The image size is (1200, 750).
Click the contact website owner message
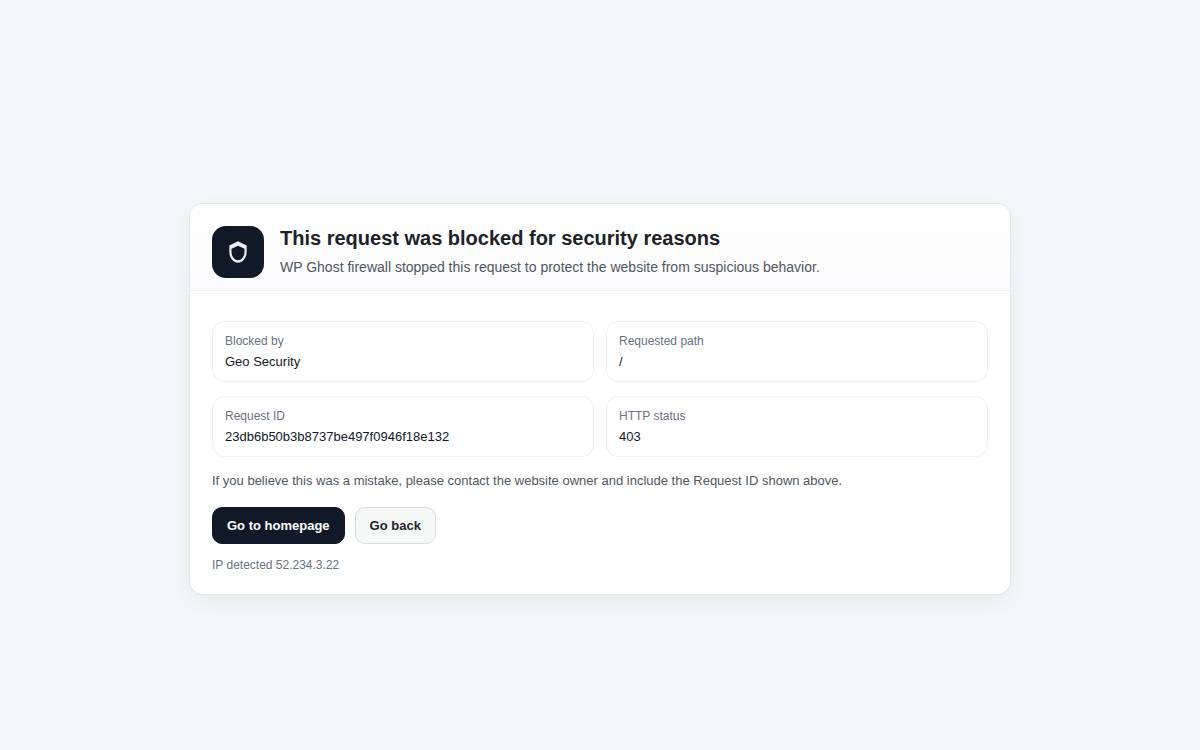point(527,481)
